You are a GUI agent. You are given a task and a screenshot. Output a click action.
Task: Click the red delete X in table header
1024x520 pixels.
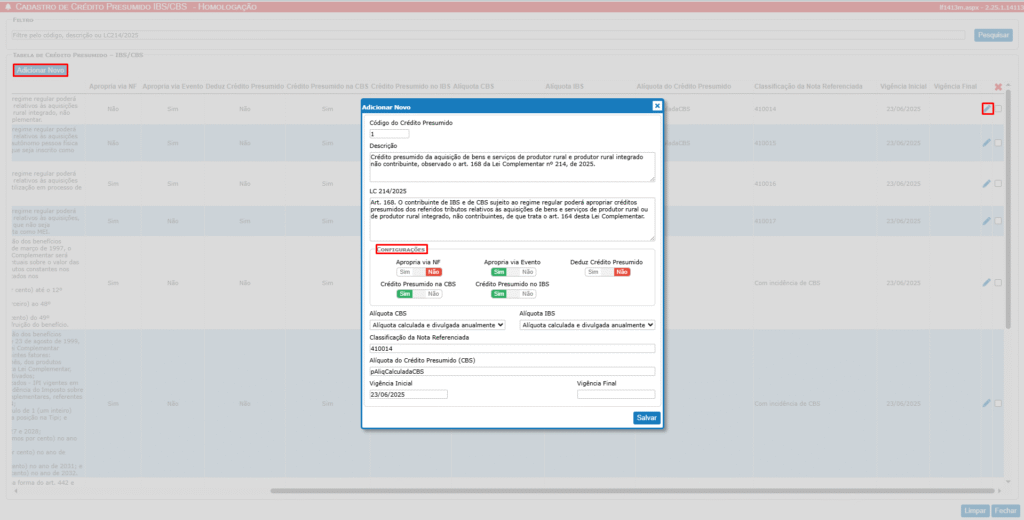[x=997, y=88]
